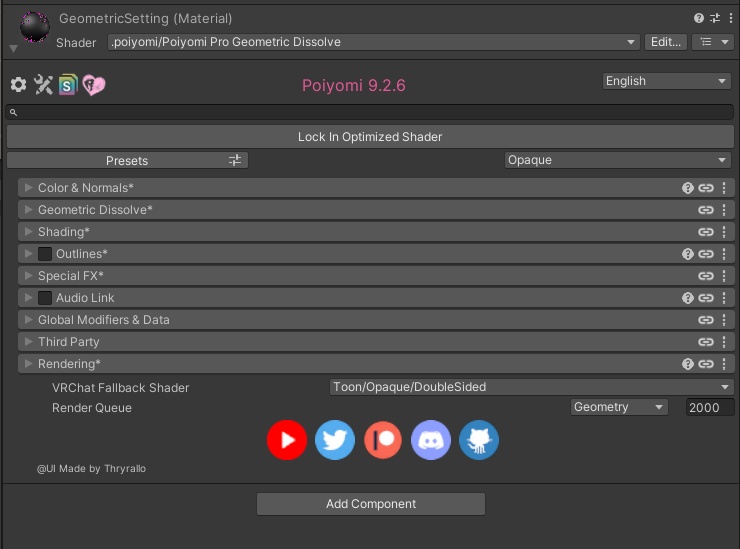The image size is (740, 549).
Task: Click the pink heart supporter icon
Action: tap(94, 85)
